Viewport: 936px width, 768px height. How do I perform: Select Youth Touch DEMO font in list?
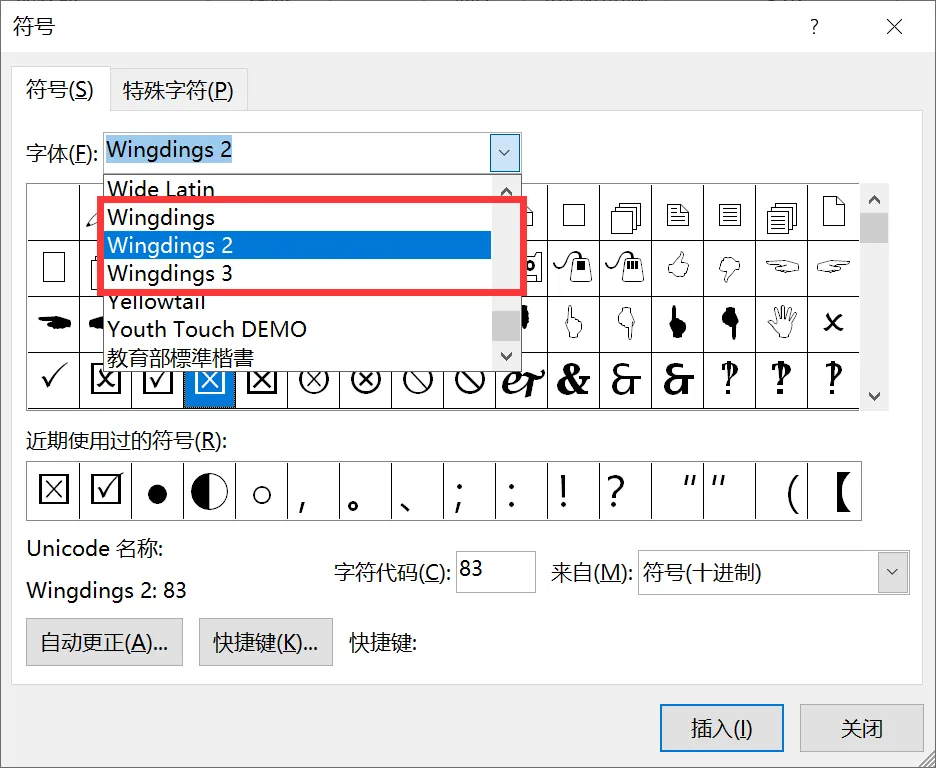[x=207, y=329]
